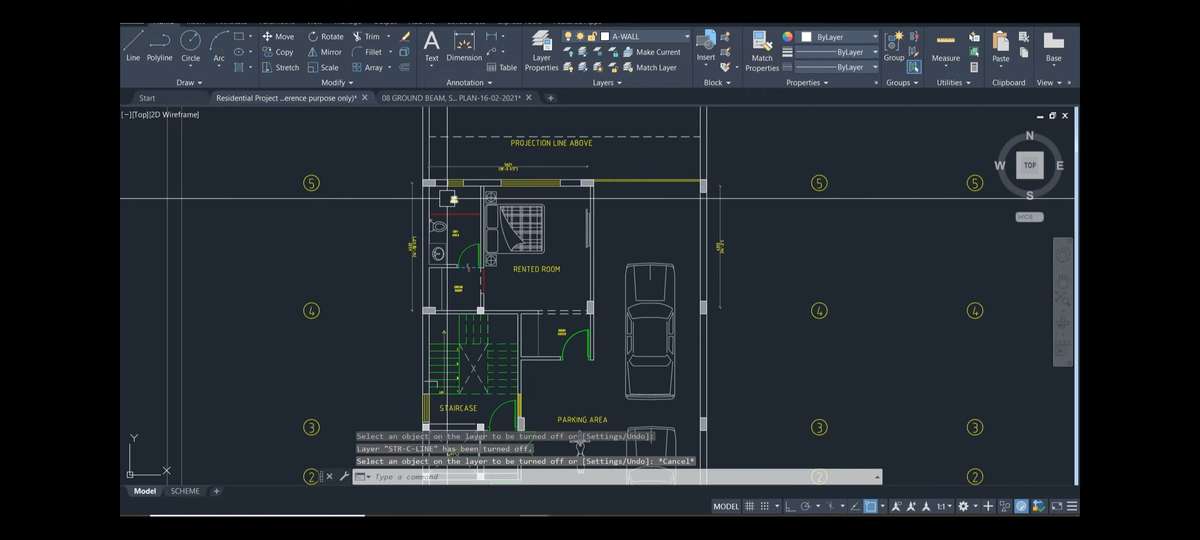Start the Array command
The height and width of the screenshot is (540, 1200).
pyautogui.click(x=367, y=68)
